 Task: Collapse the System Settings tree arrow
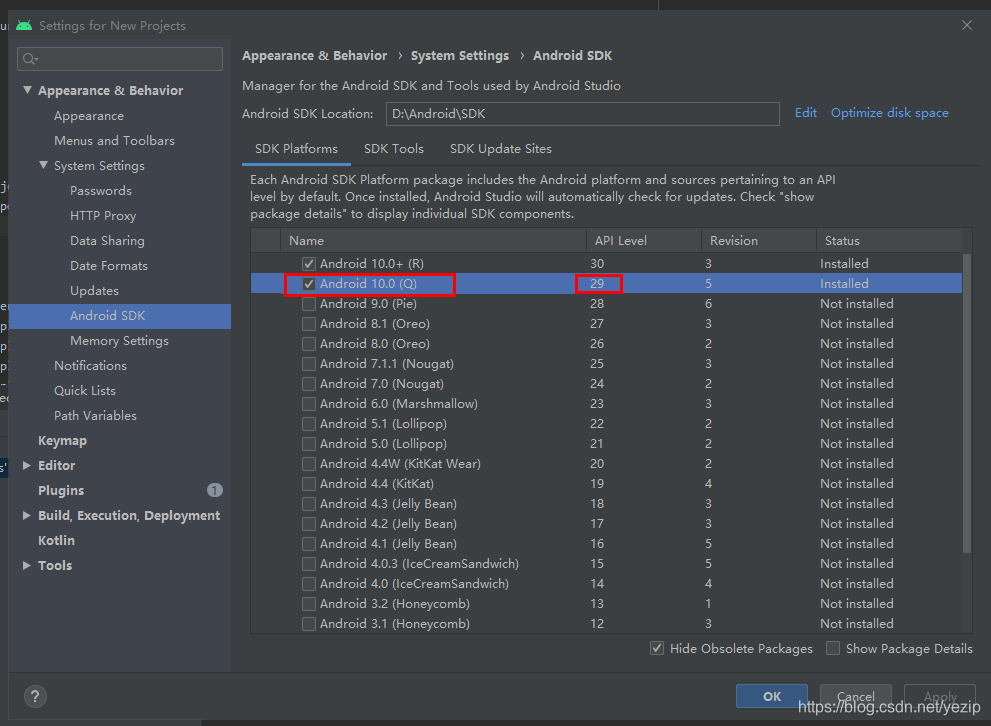pos(43,166)
